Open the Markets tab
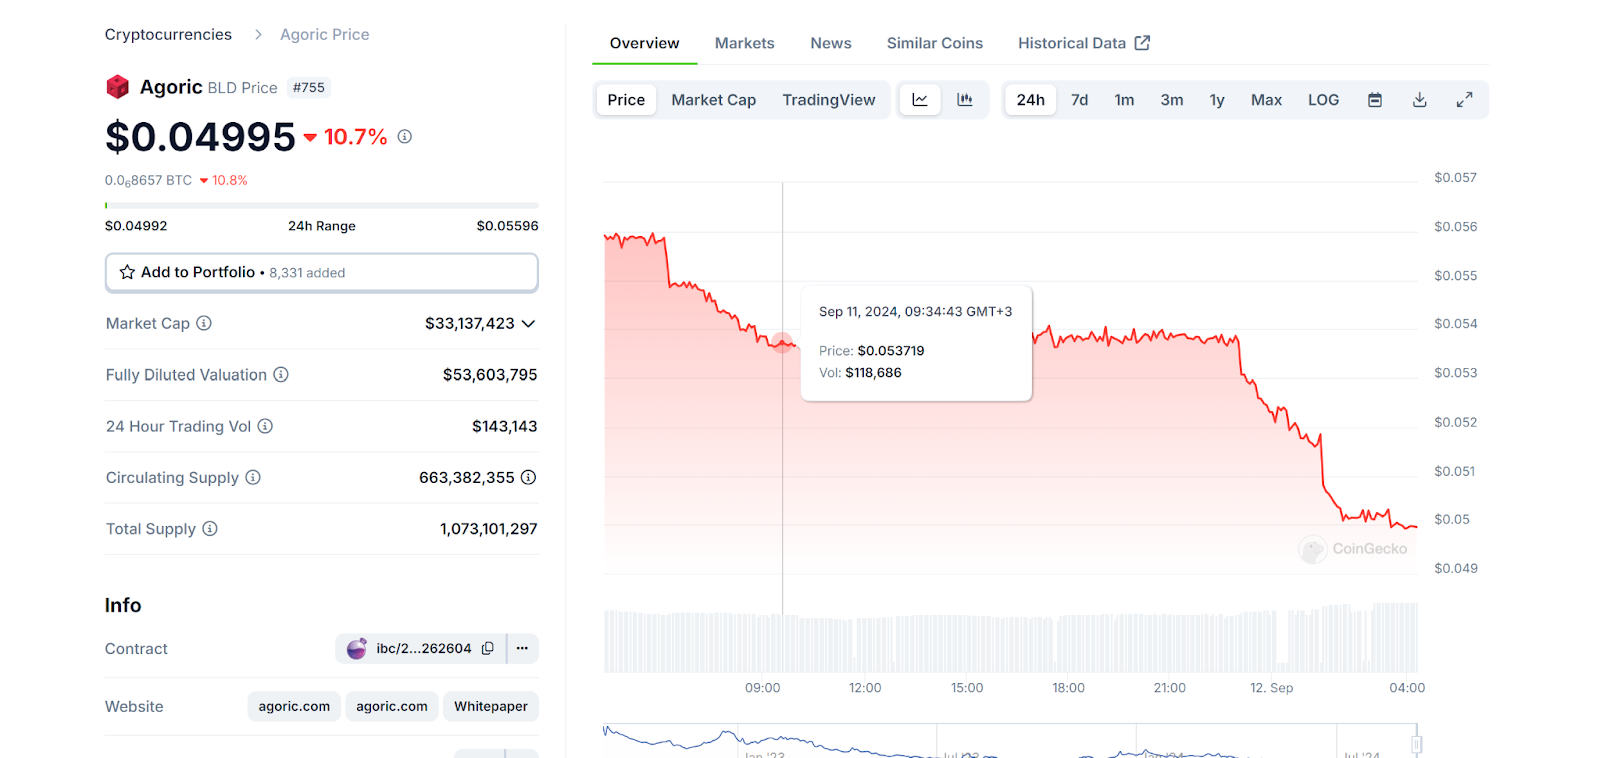This screenshot has width=1600, height=758. pos(744,43)
